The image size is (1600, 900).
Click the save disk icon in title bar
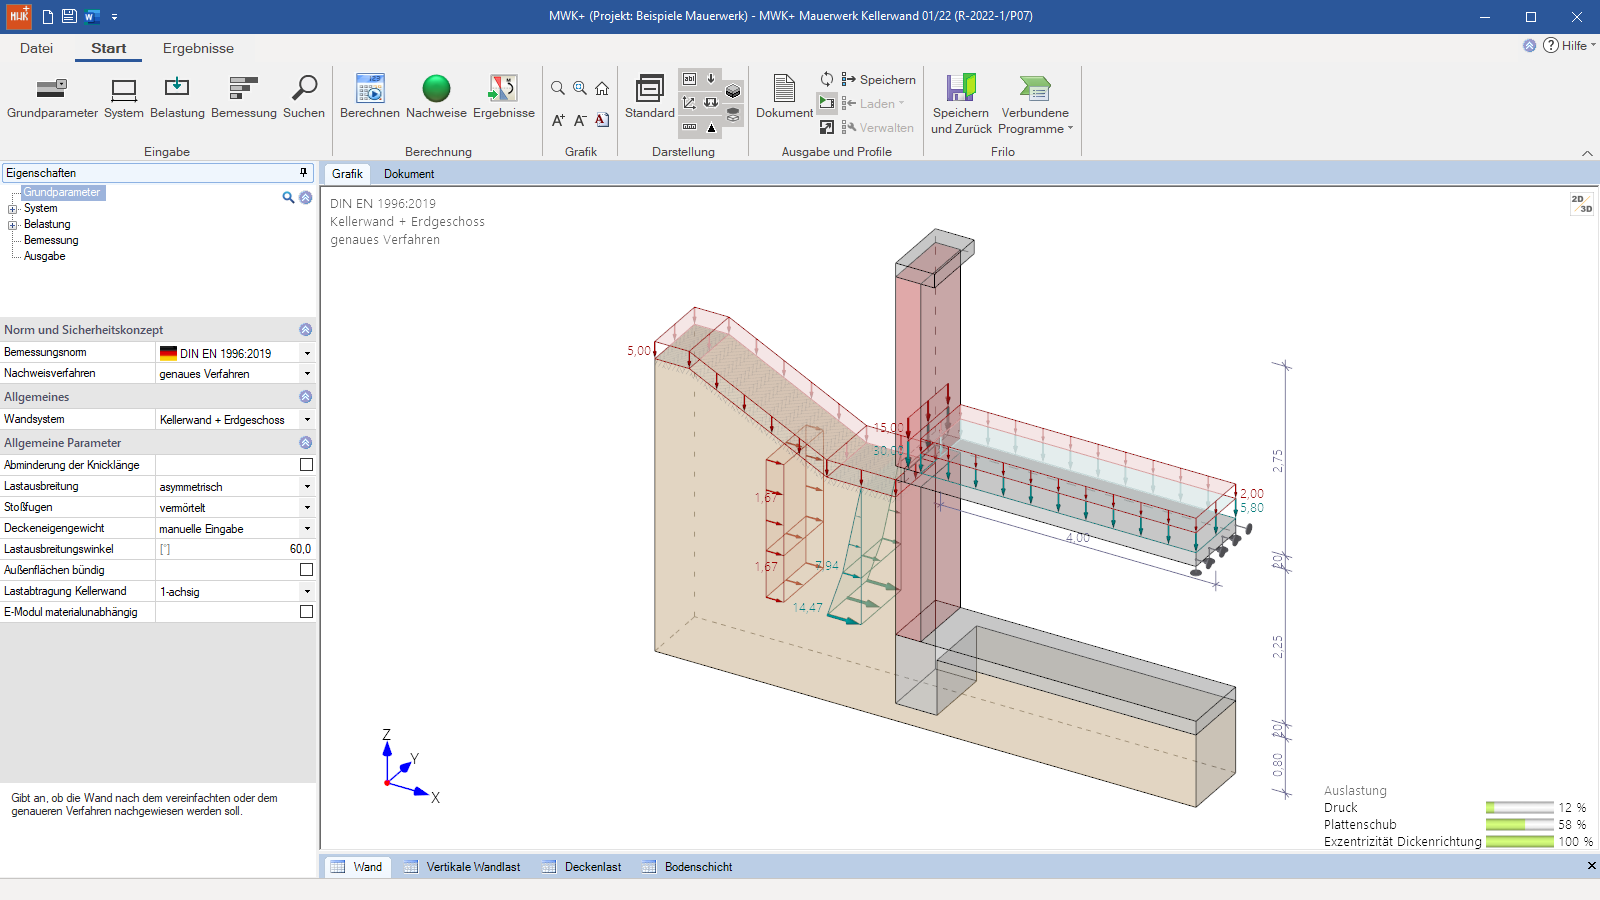click(69, 16)
